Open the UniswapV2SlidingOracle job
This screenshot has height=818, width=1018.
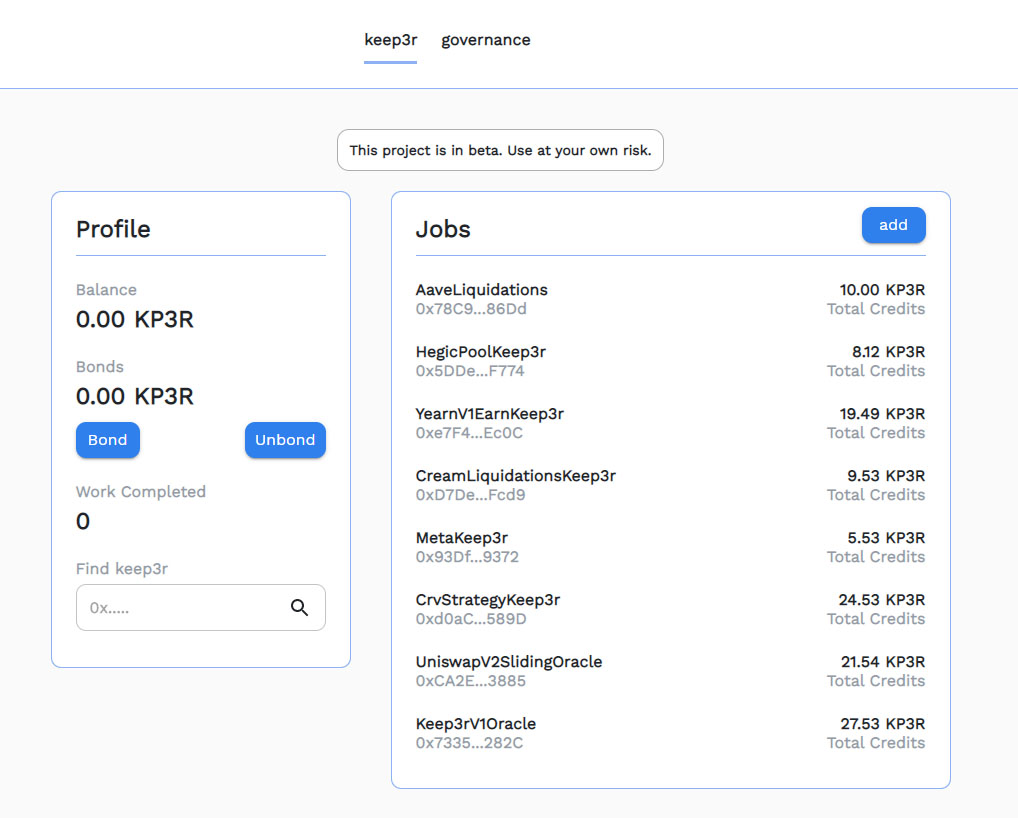click(510, 661)
